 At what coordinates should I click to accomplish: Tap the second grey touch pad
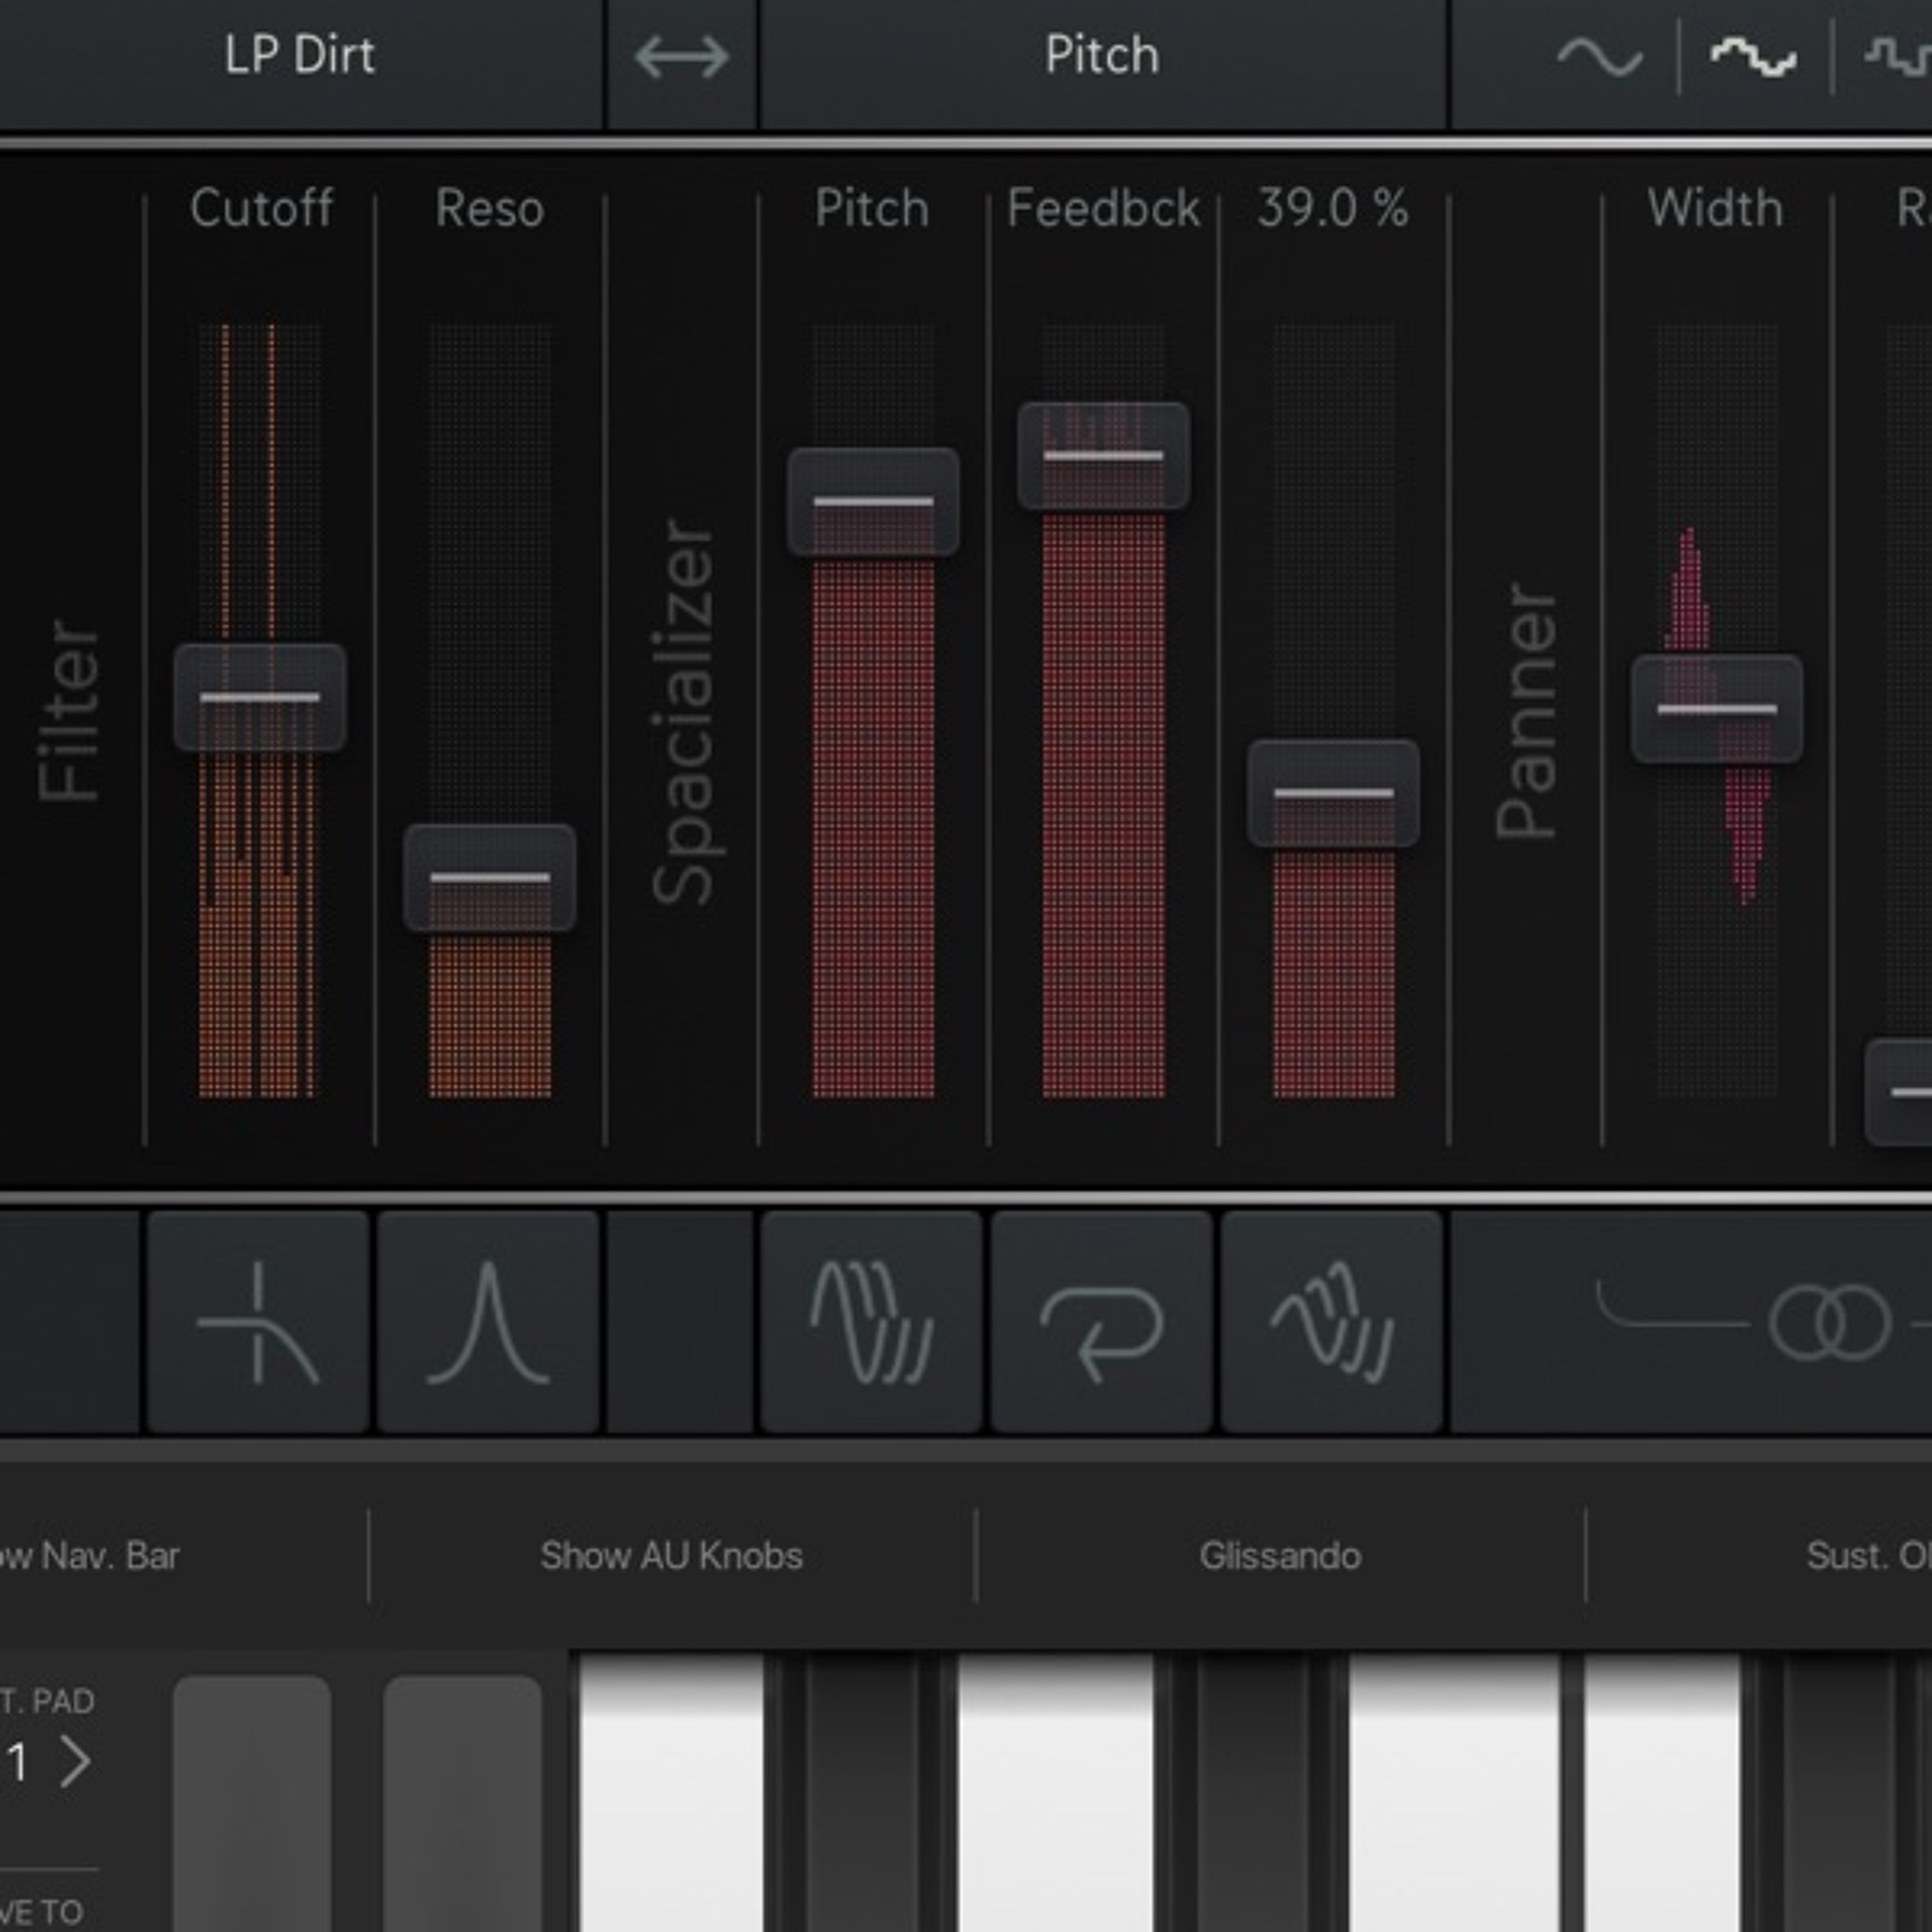click(463, 1803)
